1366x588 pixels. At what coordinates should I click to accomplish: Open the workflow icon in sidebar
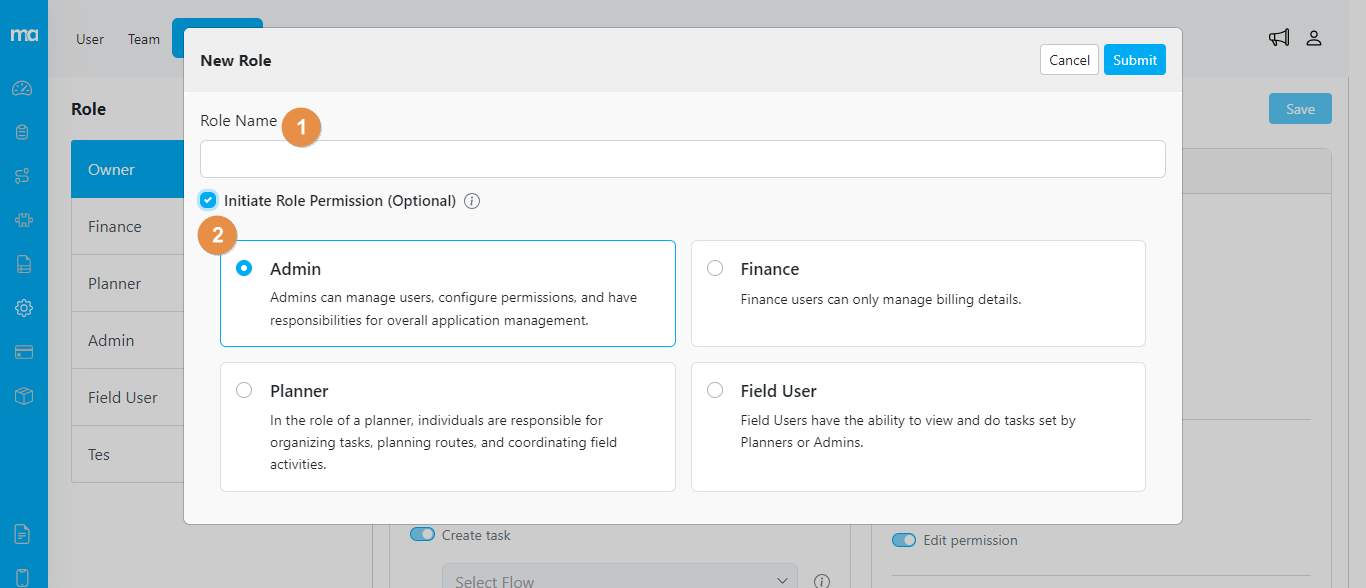pyautogui.click(x=23, y=176)
